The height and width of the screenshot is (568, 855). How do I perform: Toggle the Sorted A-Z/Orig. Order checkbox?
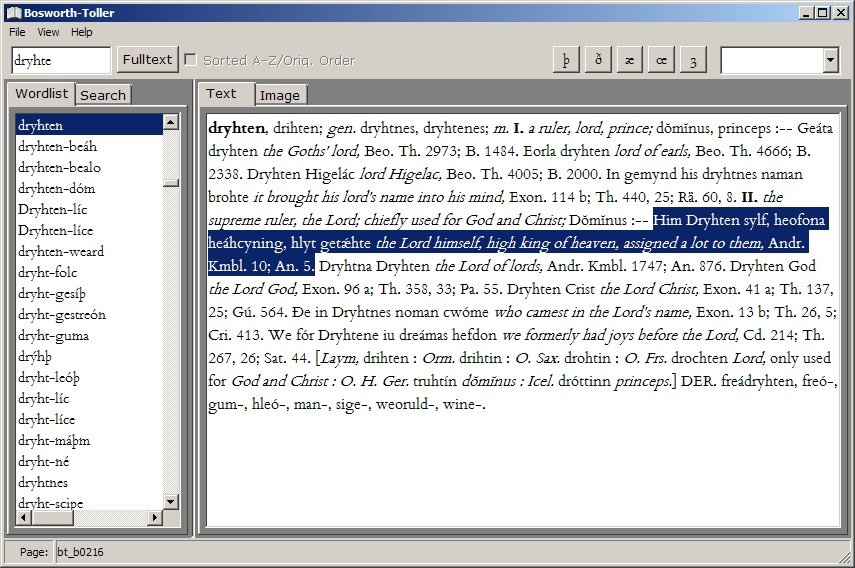[190, 59]
